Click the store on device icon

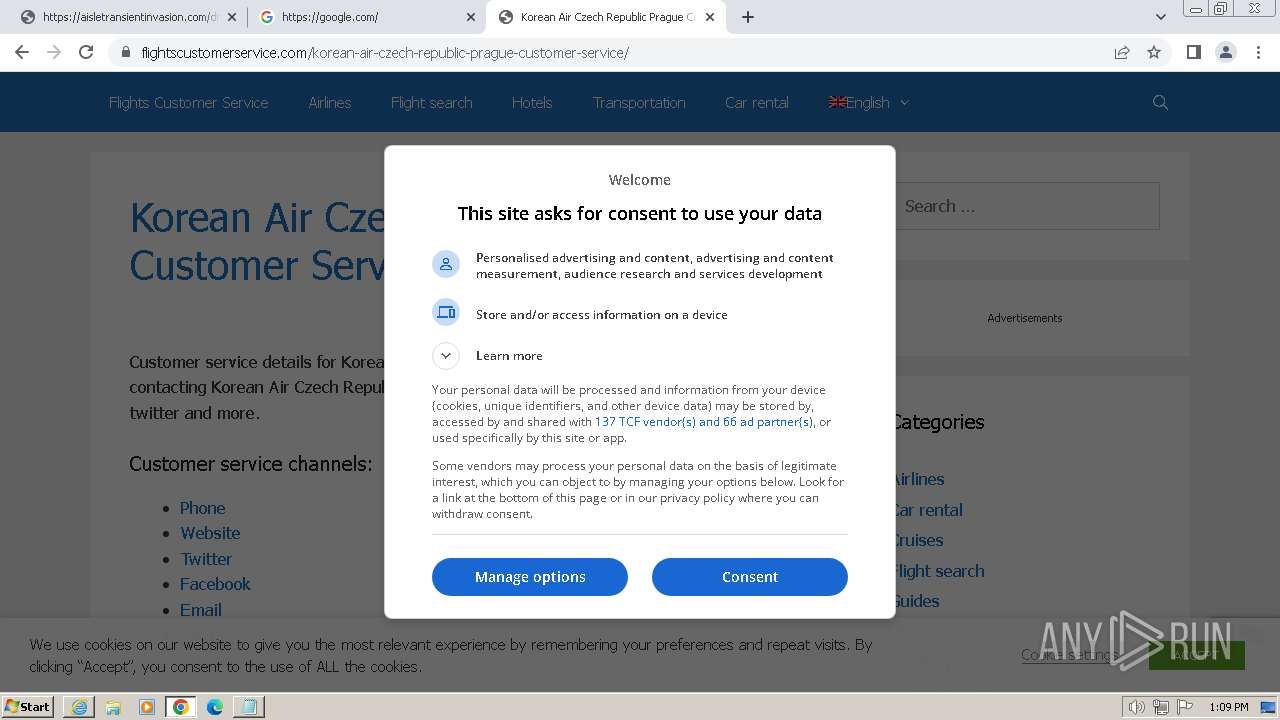point(446,313)
